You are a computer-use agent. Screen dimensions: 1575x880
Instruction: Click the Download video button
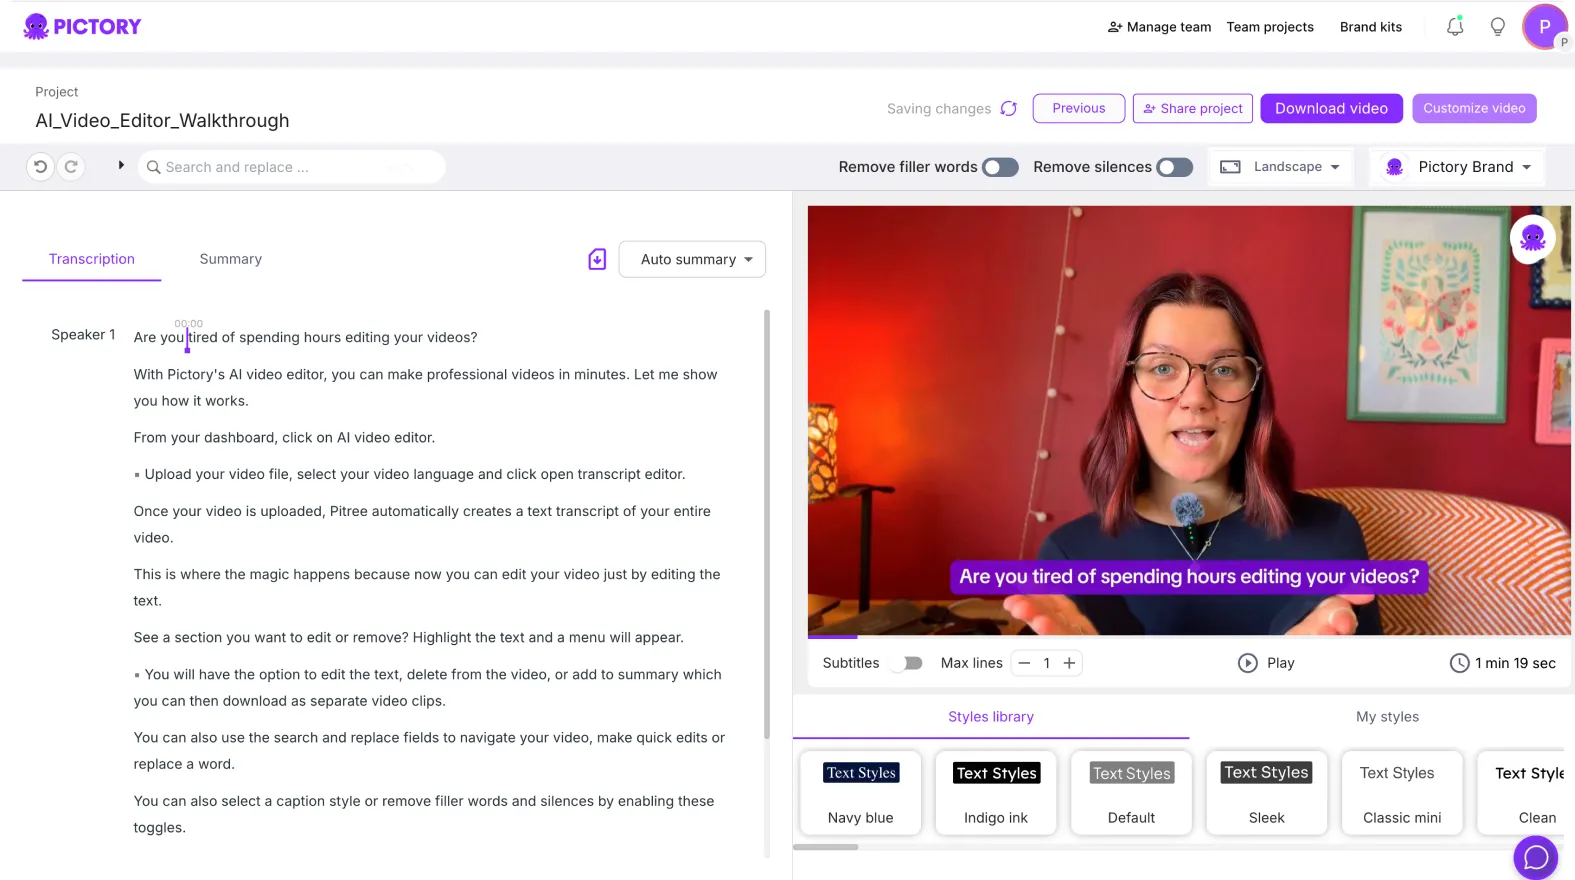(x=1331, y=108)
